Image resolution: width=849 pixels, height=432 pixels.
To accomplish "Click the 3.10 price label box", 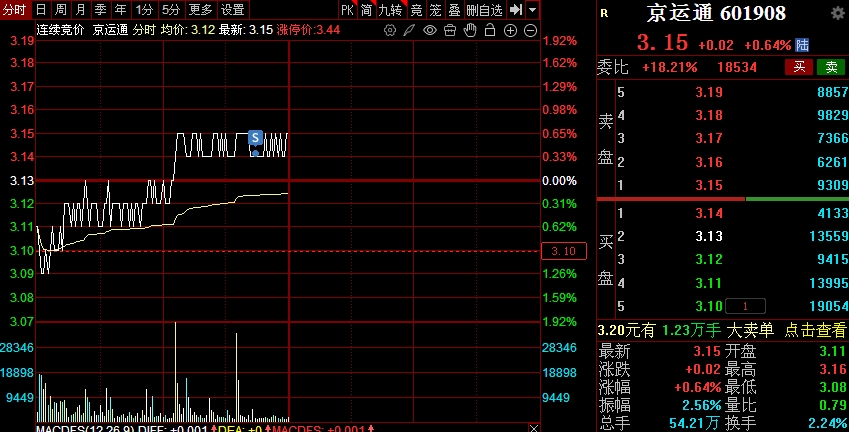I will click(x=564, y=251).
